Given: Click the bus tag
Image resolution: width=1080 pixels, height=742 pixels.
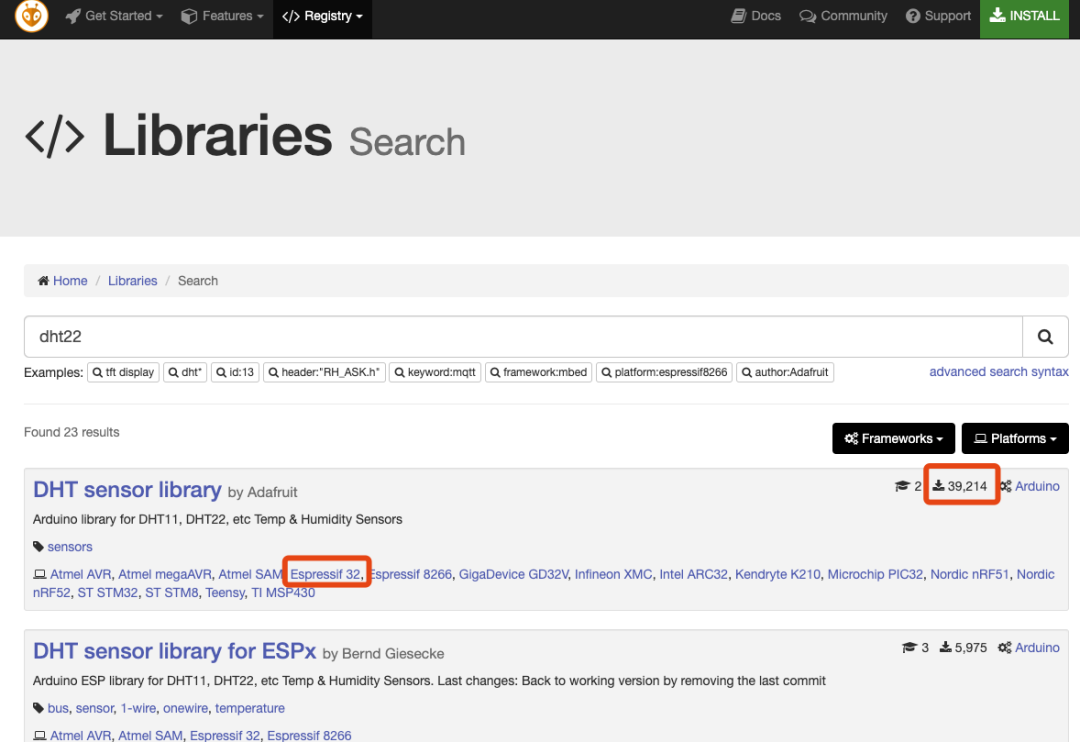Looking at the screenshot, I should click(x=58, y=708).
